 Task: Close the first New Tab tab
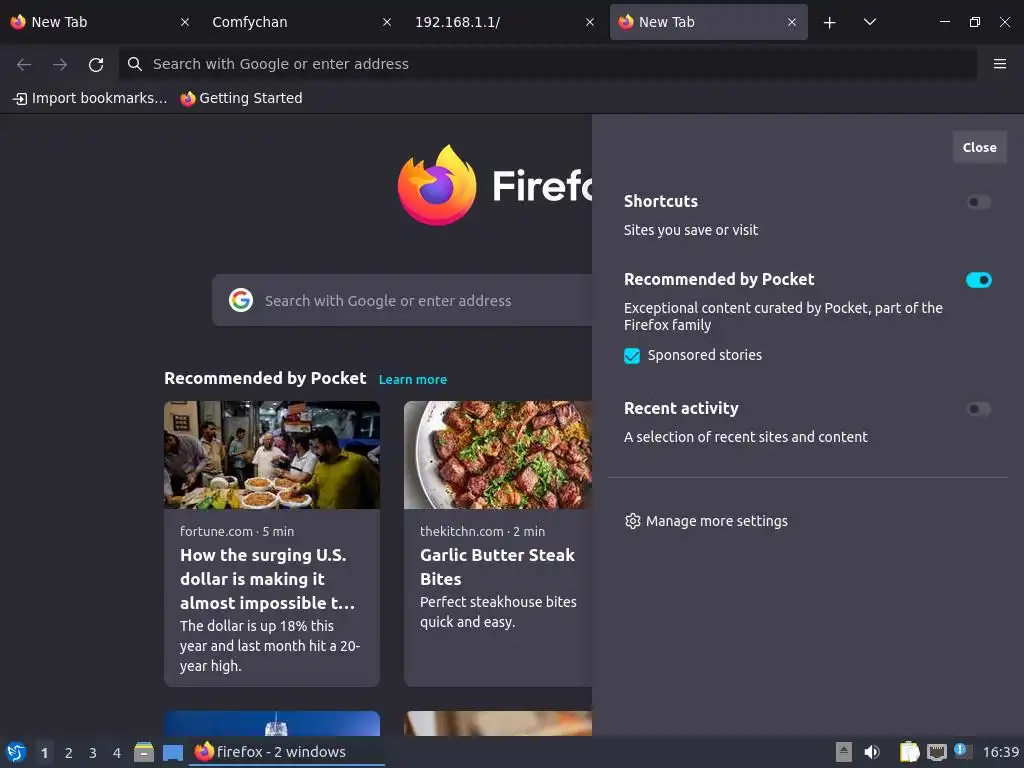tap(185, 22)
